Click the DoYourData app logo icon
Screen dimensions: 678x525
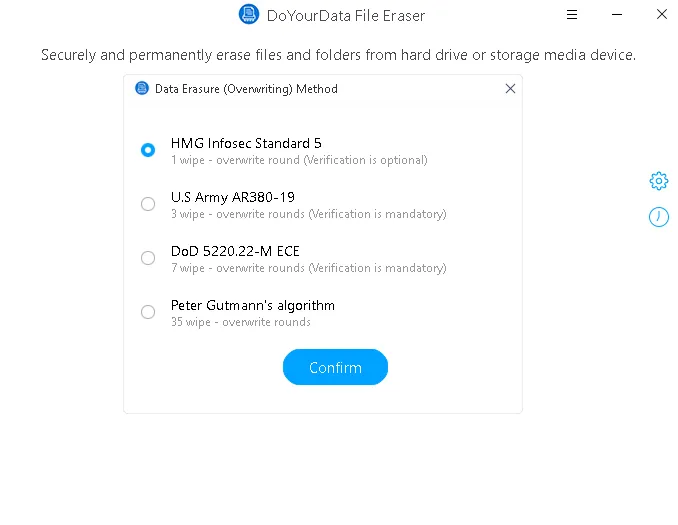point(249,14)
